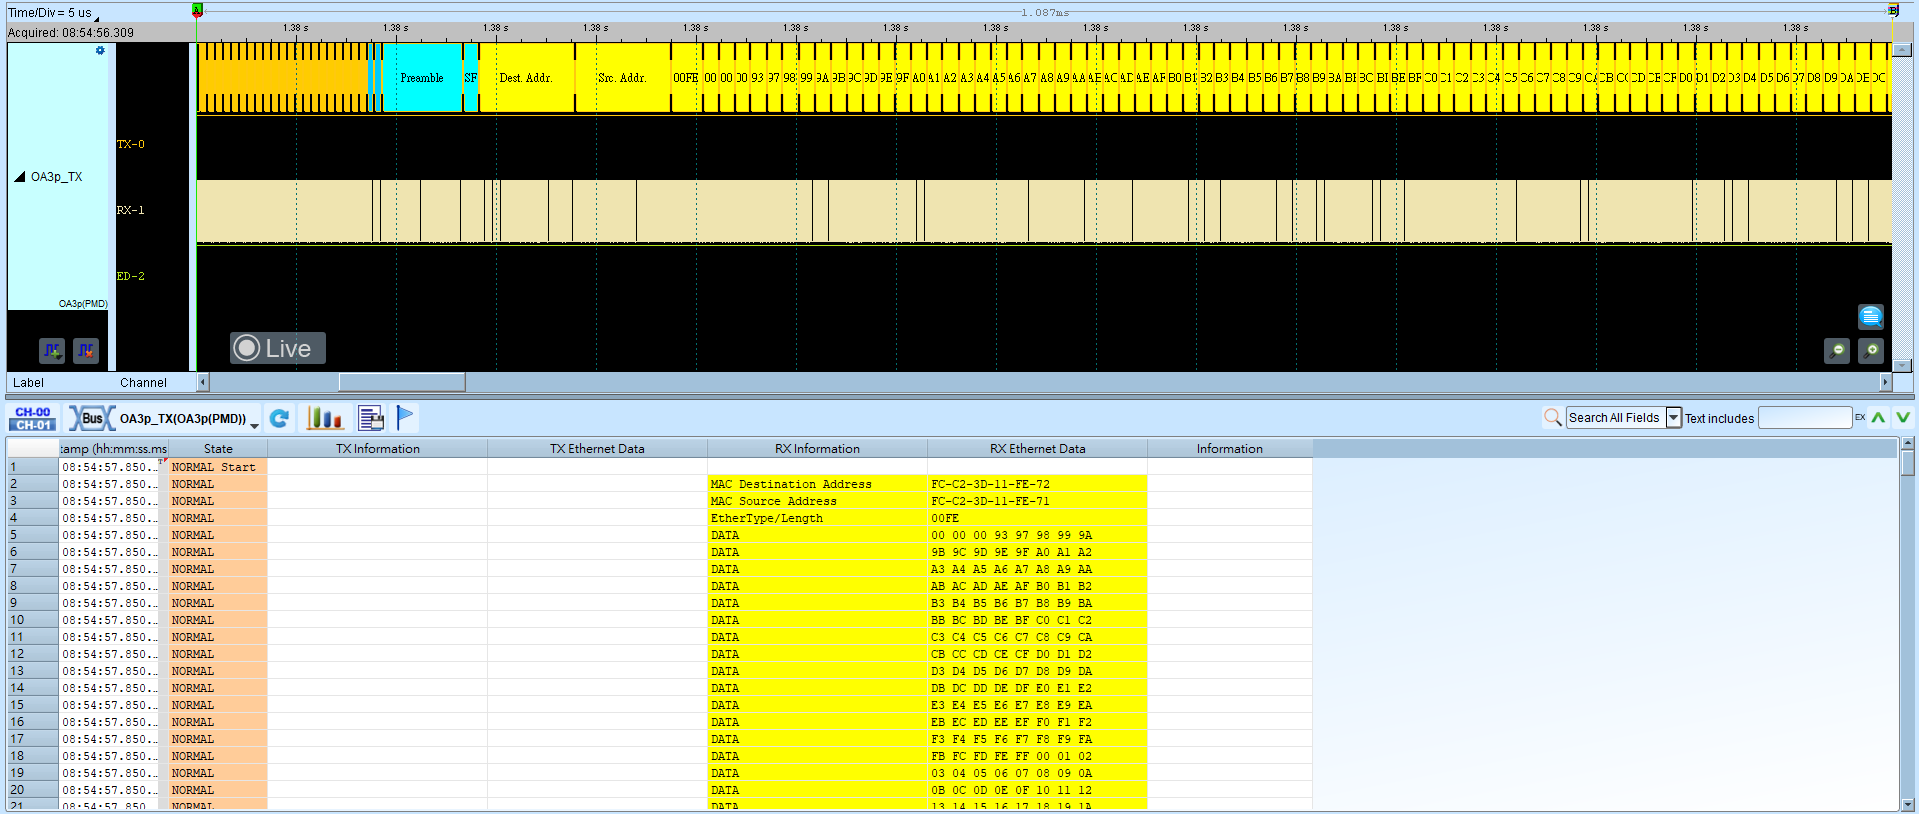Viewport: 1919px width, 814px height.
Task: Open the Search All Fields dropdown
Action: [x=1673, y=417]
